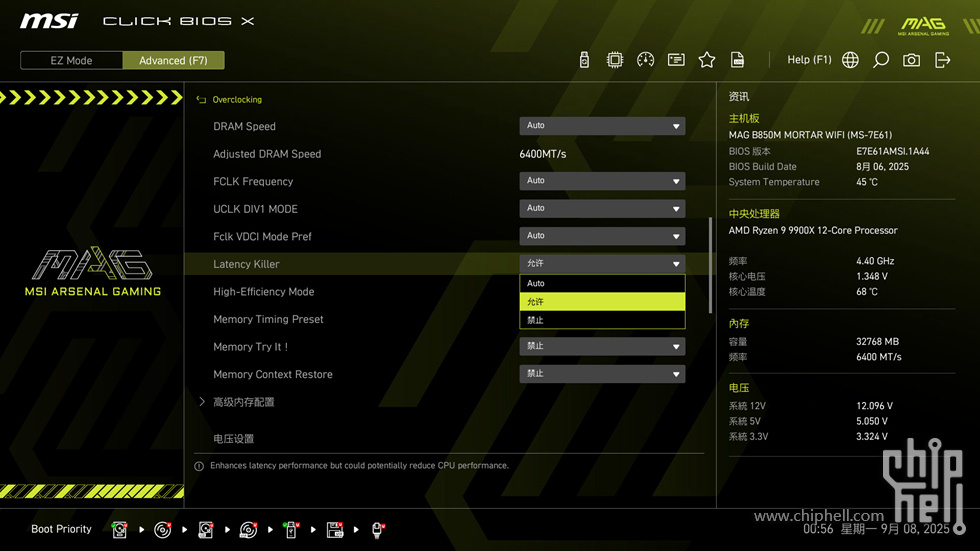Select the USB hard disk boot icon
Viewport: 980px width, 551px height.
click(206, 530)
